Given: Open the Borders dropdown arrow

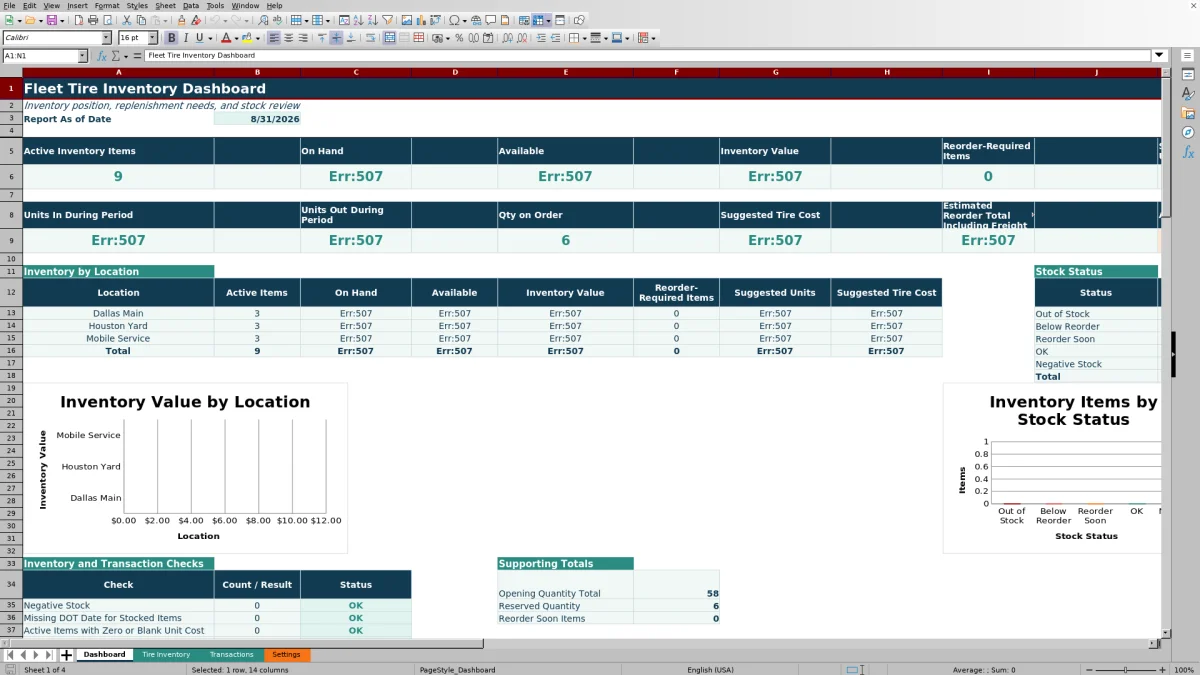Looking at the screenshot, I should [x=584, y=38].
